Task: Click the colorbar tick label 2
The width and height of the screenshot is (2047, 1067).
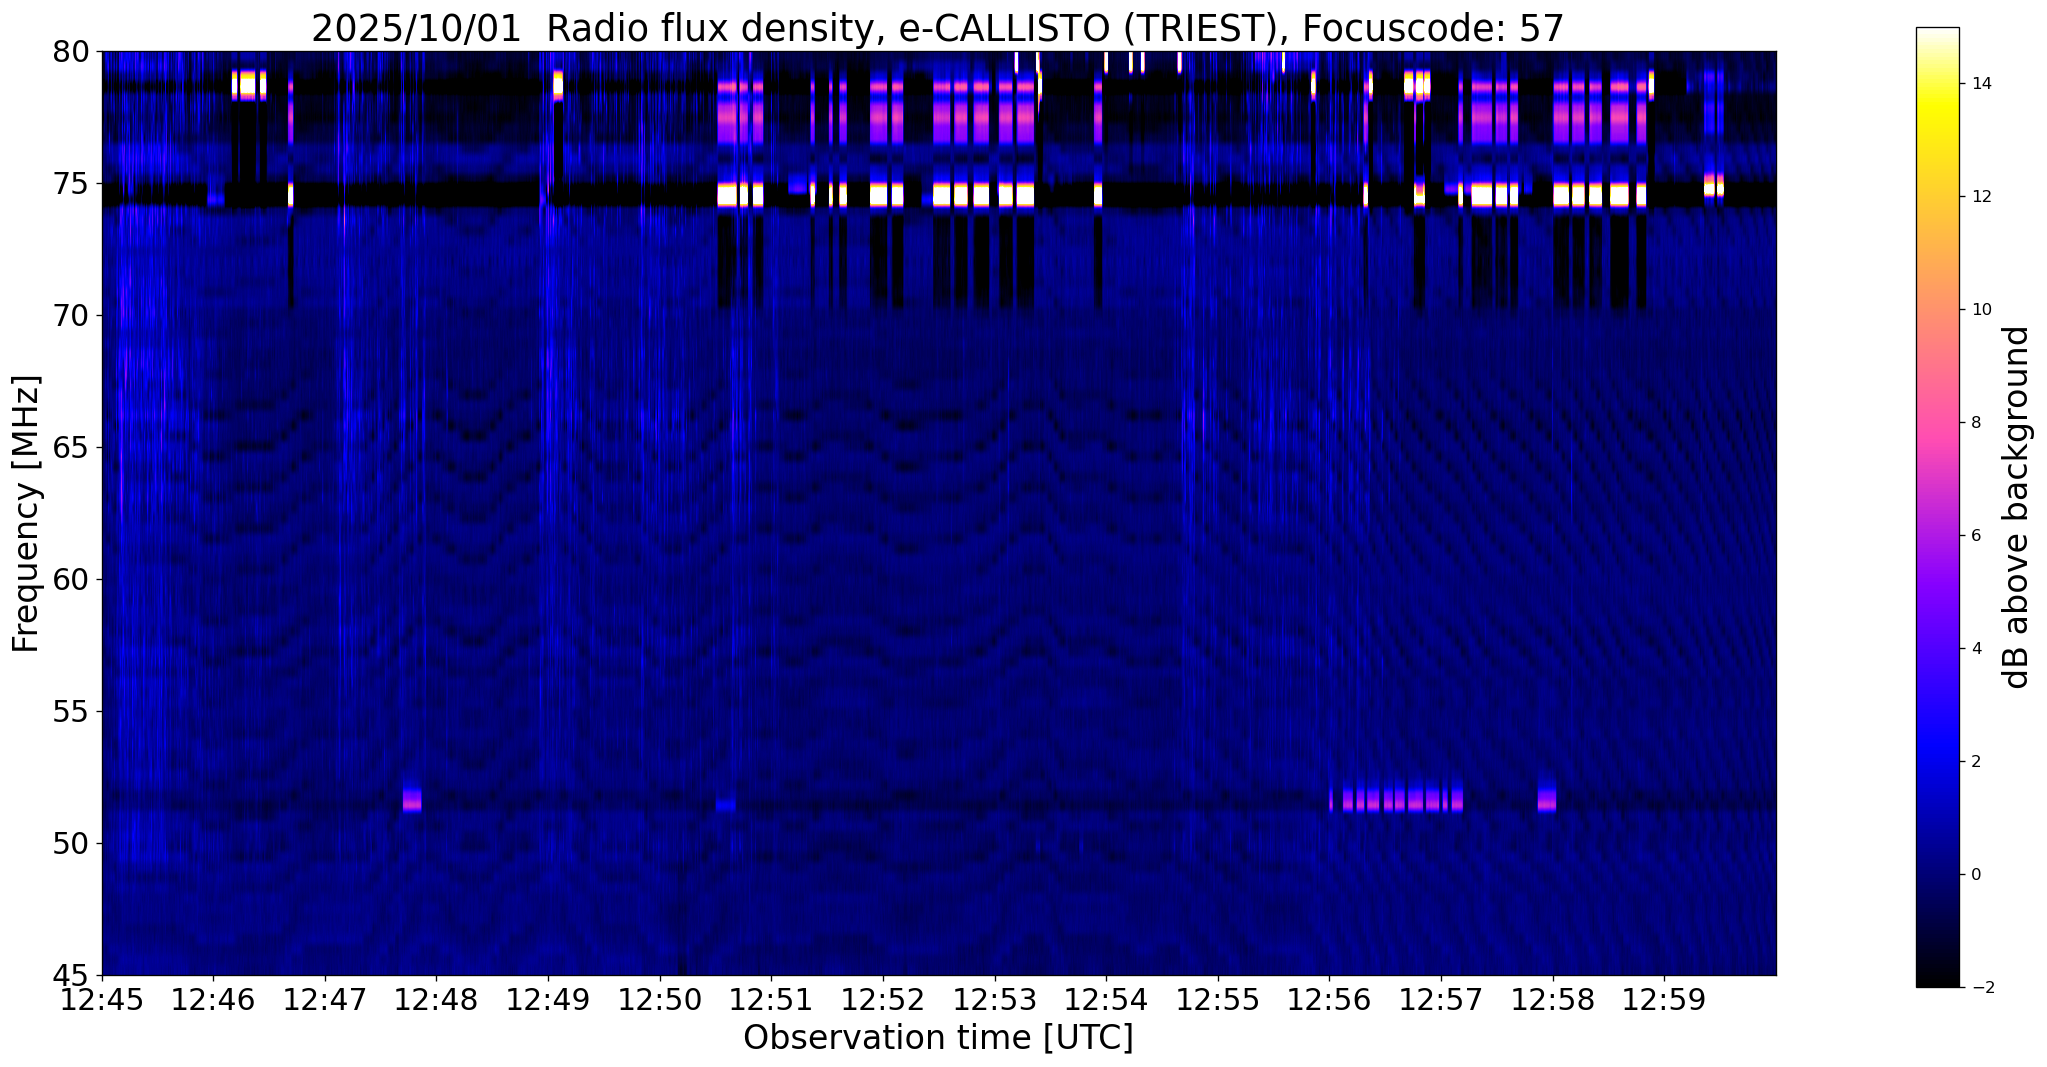Action: 1974,762
